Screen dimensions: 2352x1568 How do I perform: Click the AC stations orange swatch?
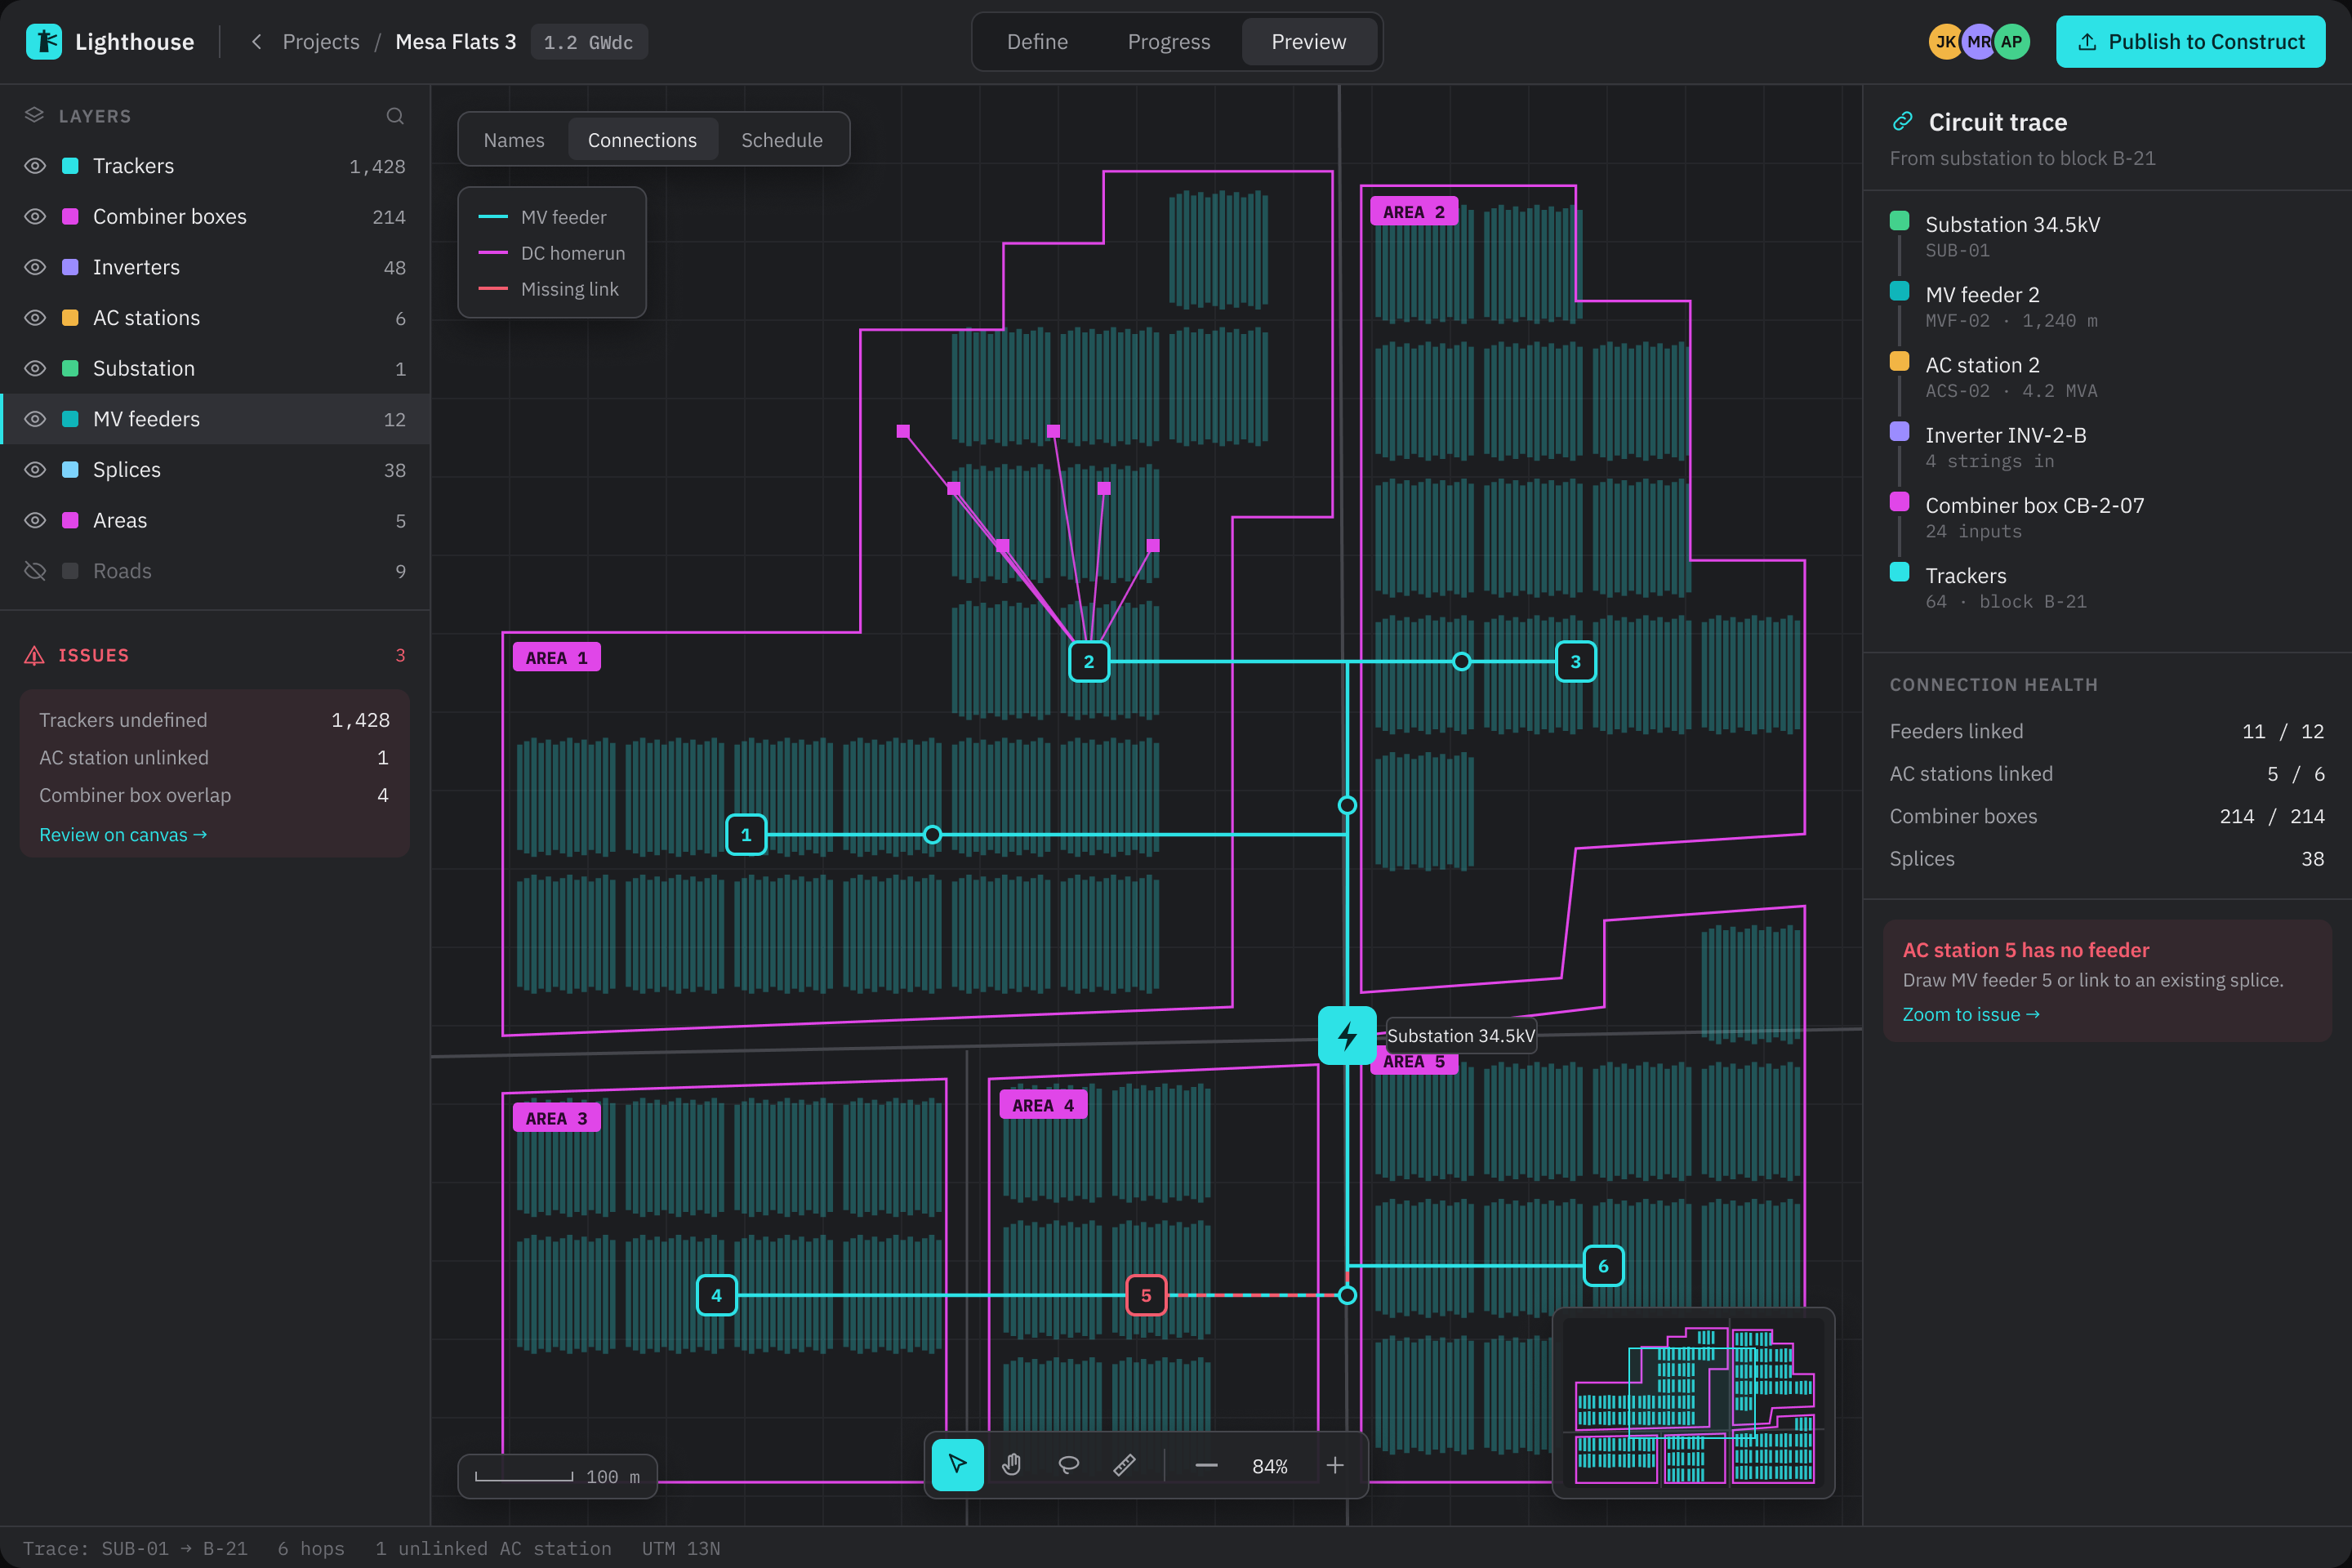pos(70,318)
